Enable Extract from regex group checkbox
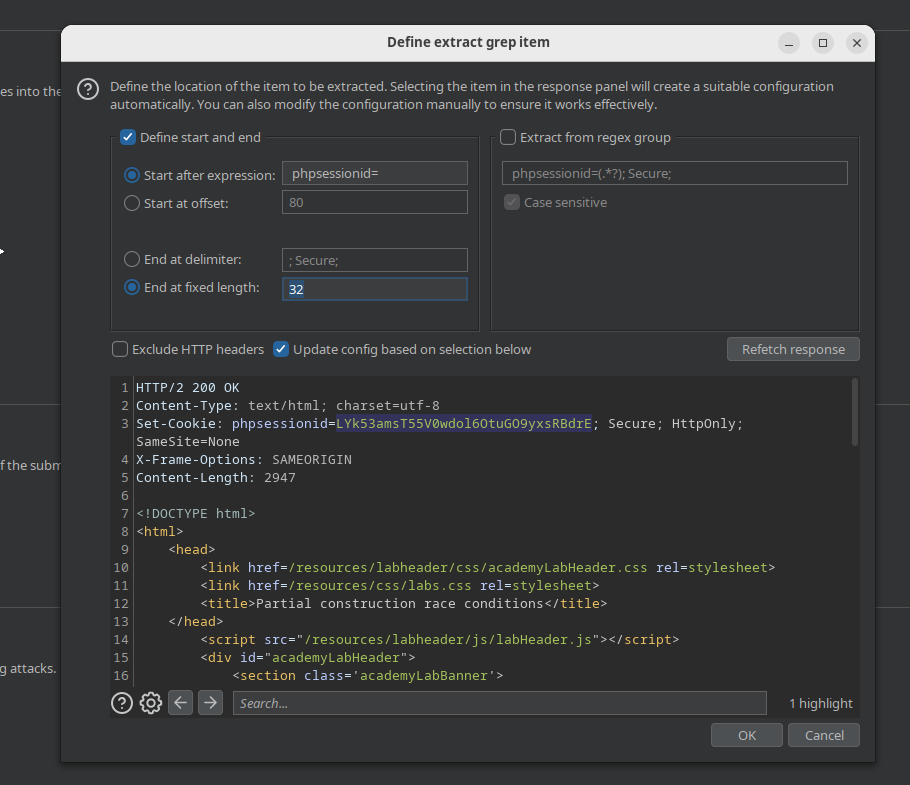The width and height of the screenshot is (910, 785). tap(508, 138)
